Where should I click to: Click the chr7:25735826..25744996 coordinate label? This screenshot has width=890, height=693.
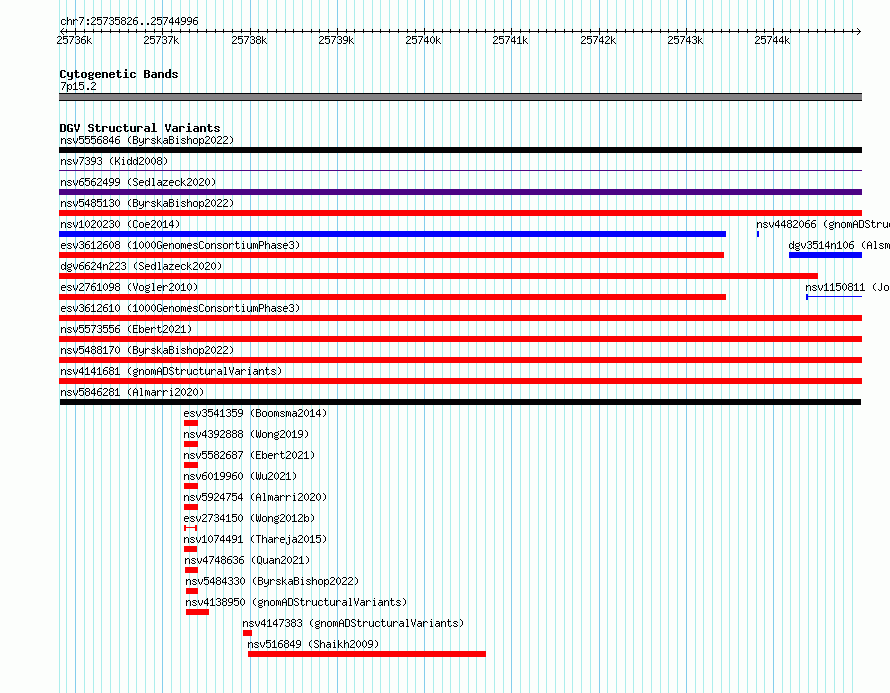point(129,21)
